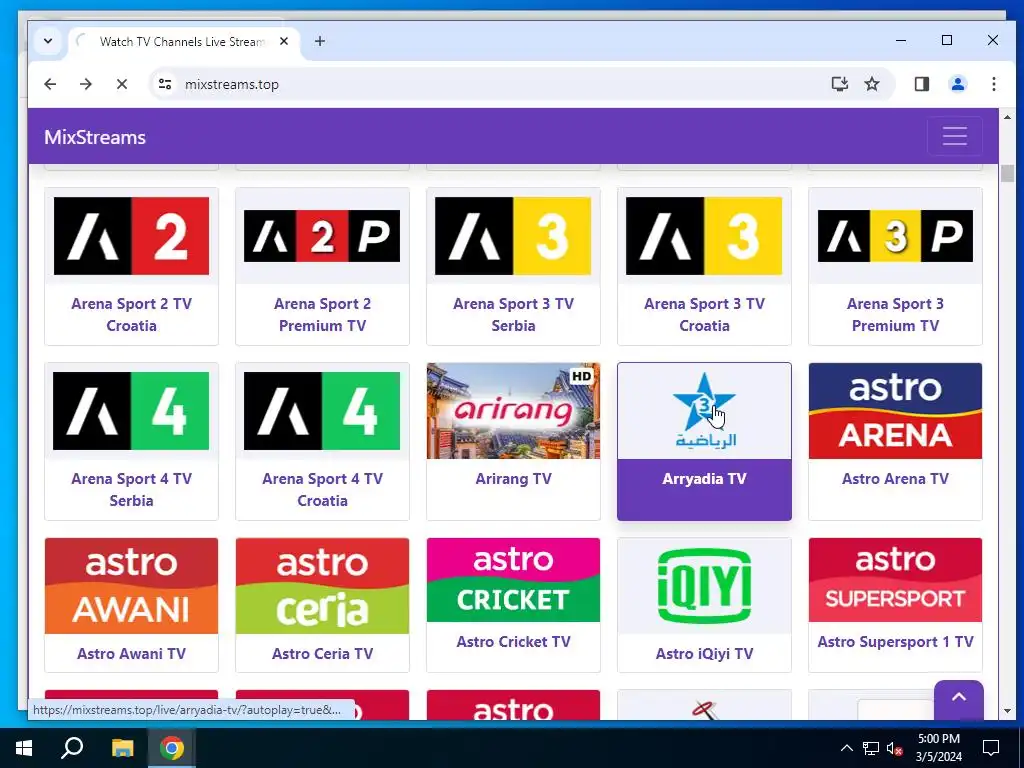Open the Arena Sport 4 TV Croatia link
The image size is (1024, 768).
pyautogui.click(x=322, y=490)
